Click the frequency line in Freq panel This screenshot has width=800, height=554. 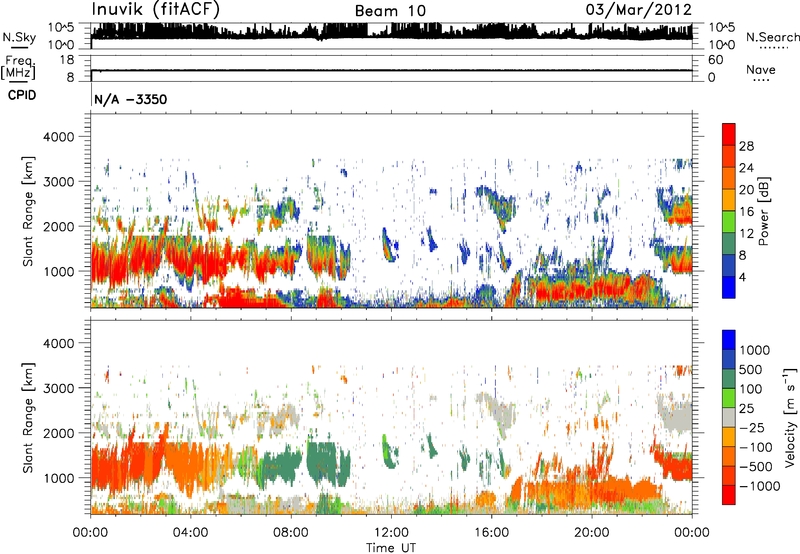391,70
